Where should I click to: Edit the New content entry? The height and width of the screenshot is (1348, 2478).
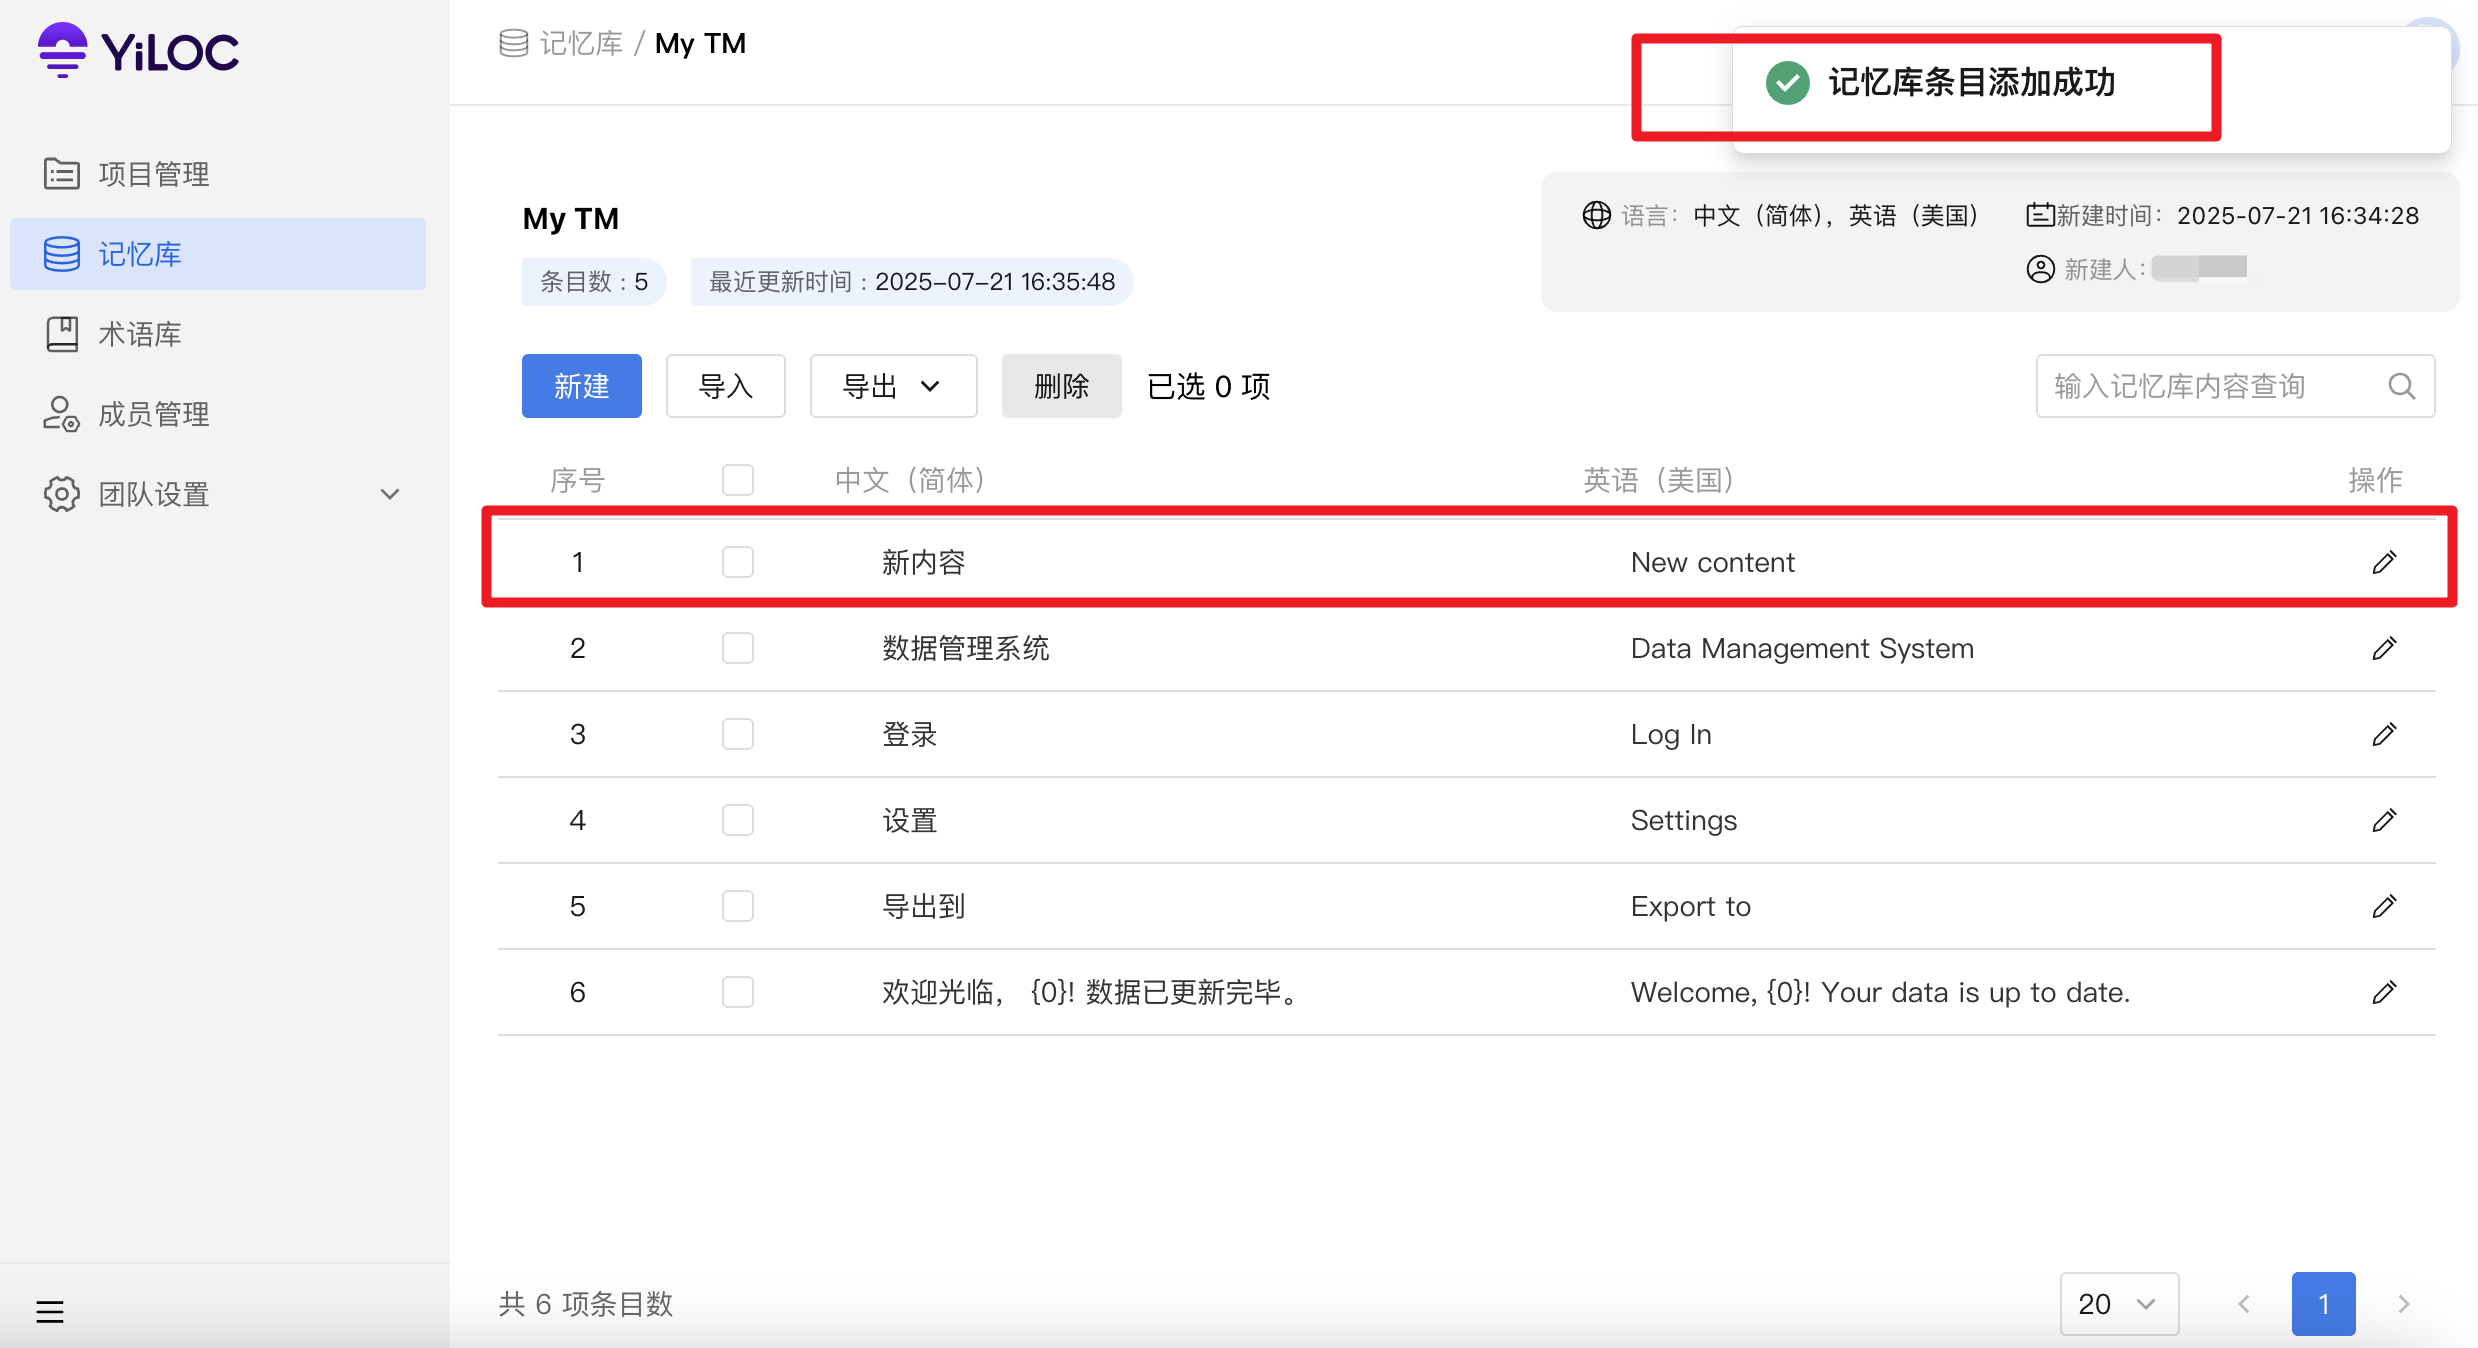click(x=2384, y=562)
